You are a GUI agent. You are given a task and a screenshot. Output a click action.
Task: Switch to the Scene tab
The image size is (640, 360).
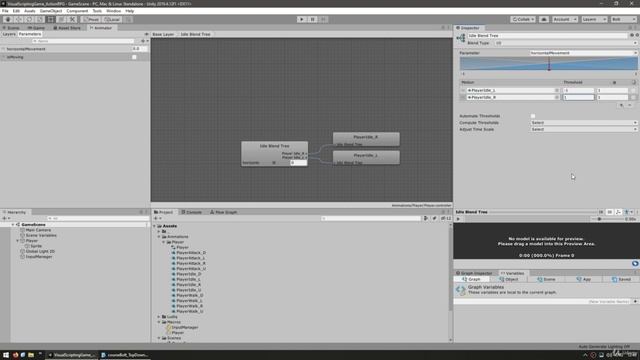pos(11,28)
